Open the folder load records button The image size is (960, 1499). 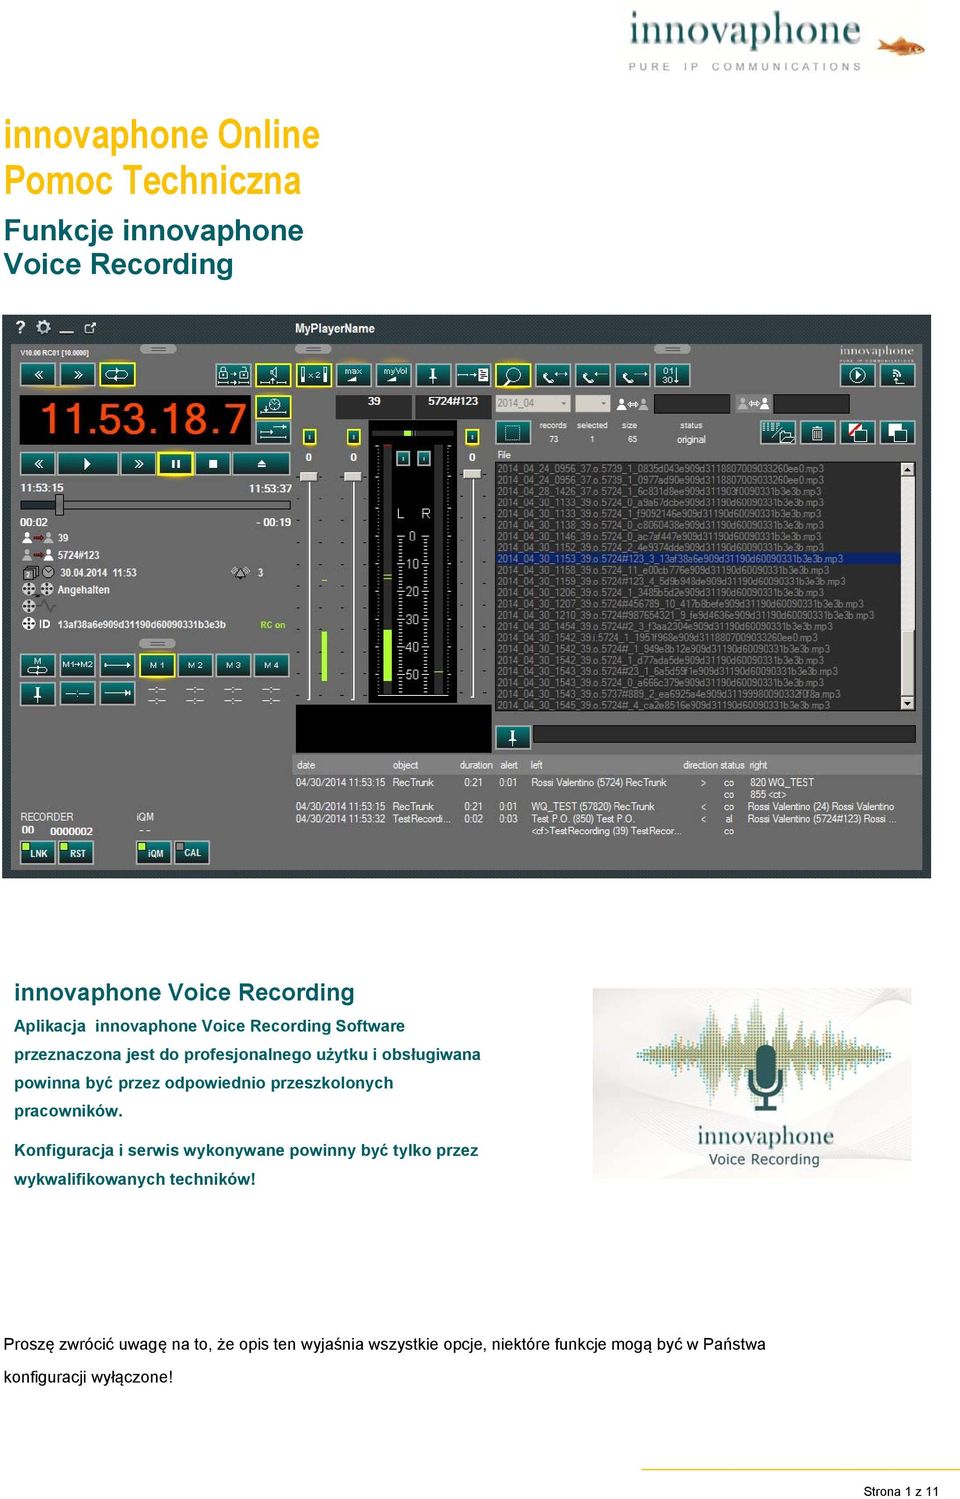(778, 432)
